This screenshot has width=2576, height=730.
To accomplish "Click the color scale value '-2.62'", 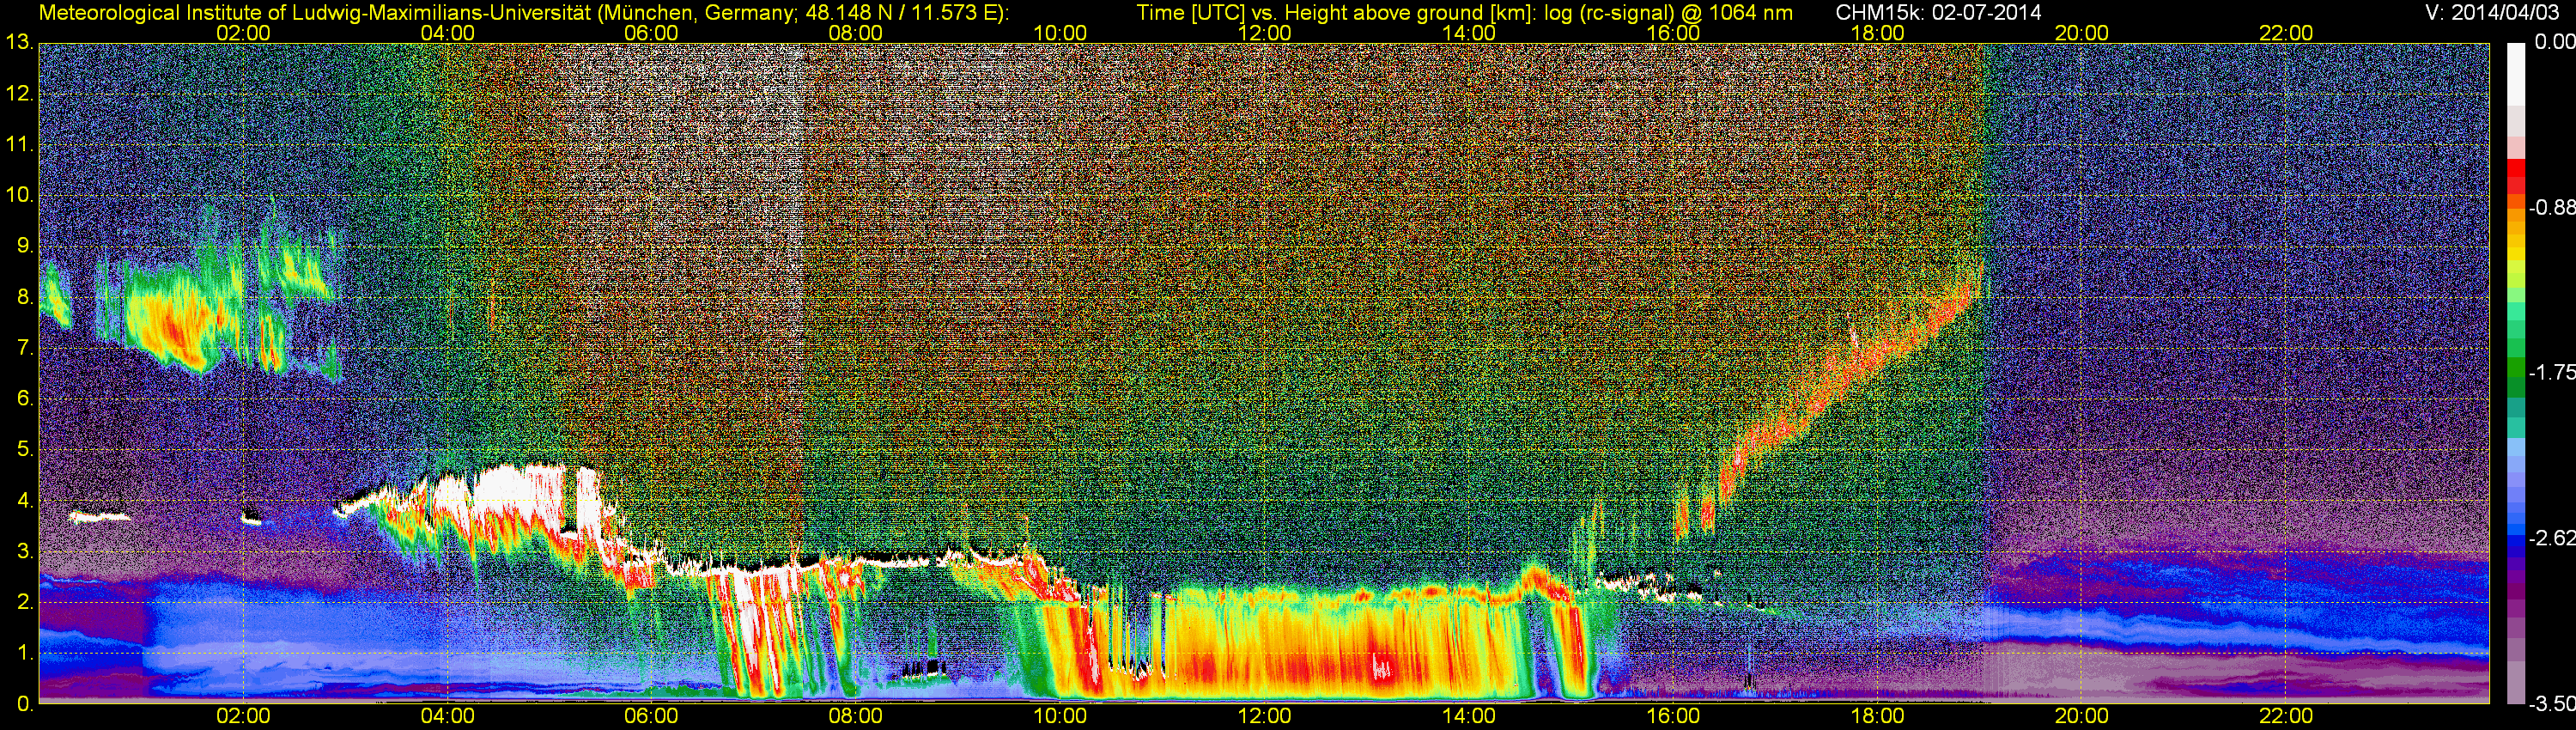I will point(2551,539).
